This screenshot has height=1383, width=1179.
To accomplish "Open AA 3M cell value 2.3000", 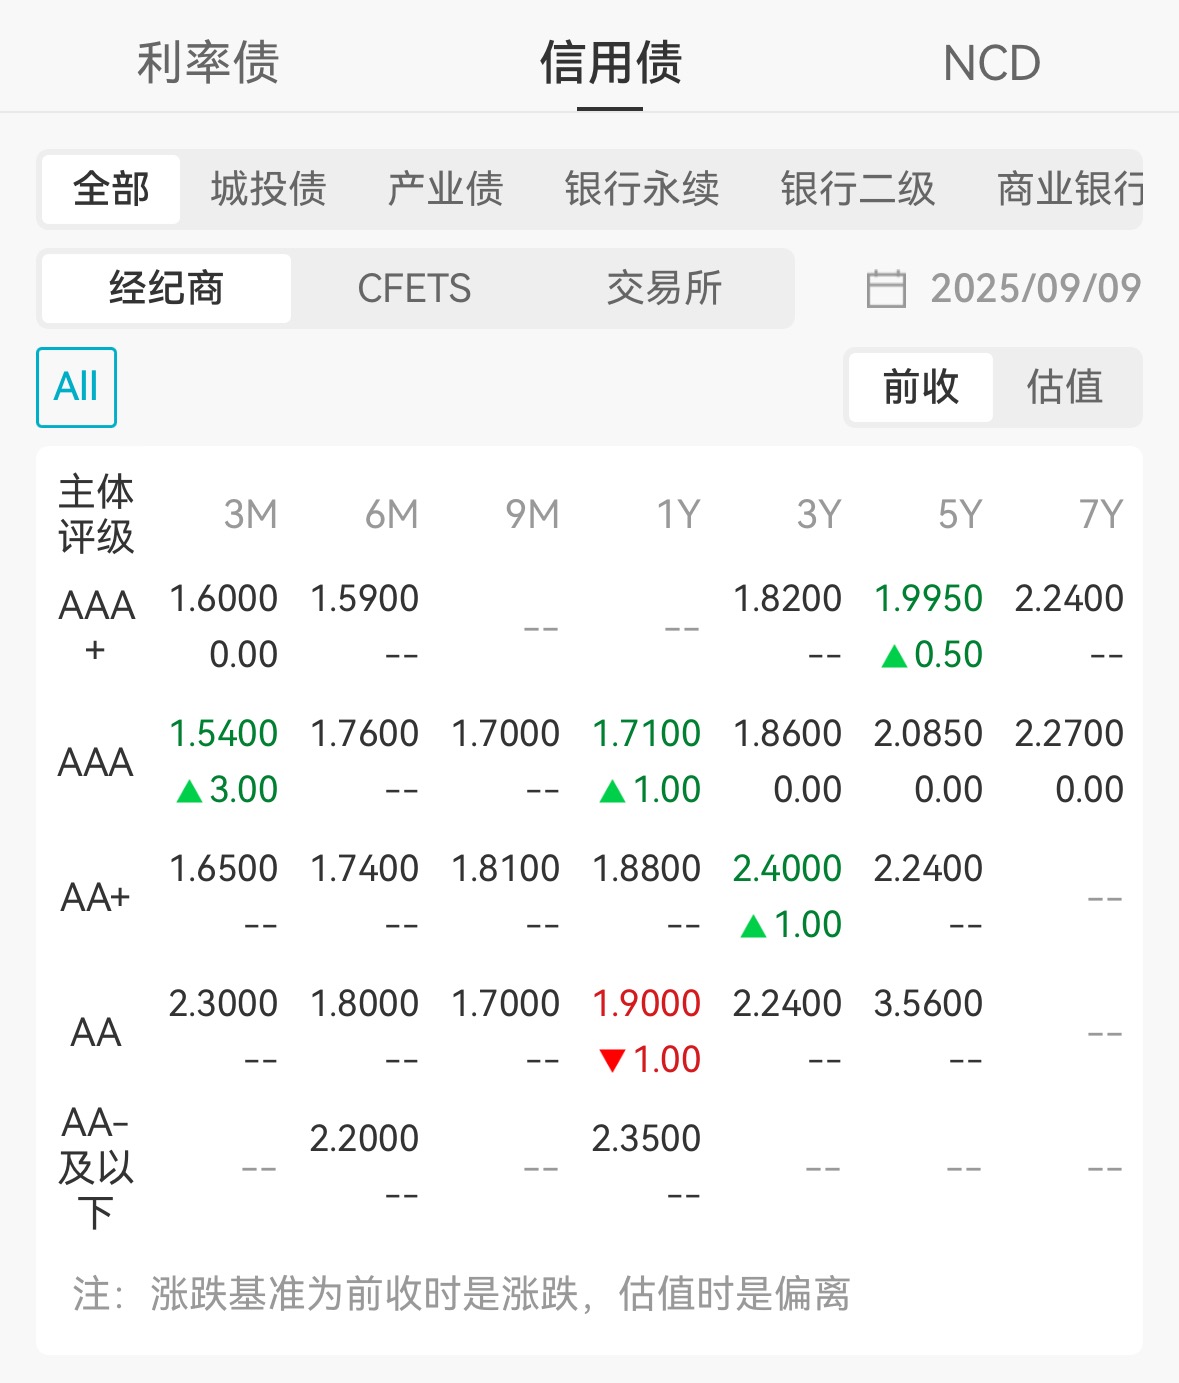I will (x=224, y=1004).
